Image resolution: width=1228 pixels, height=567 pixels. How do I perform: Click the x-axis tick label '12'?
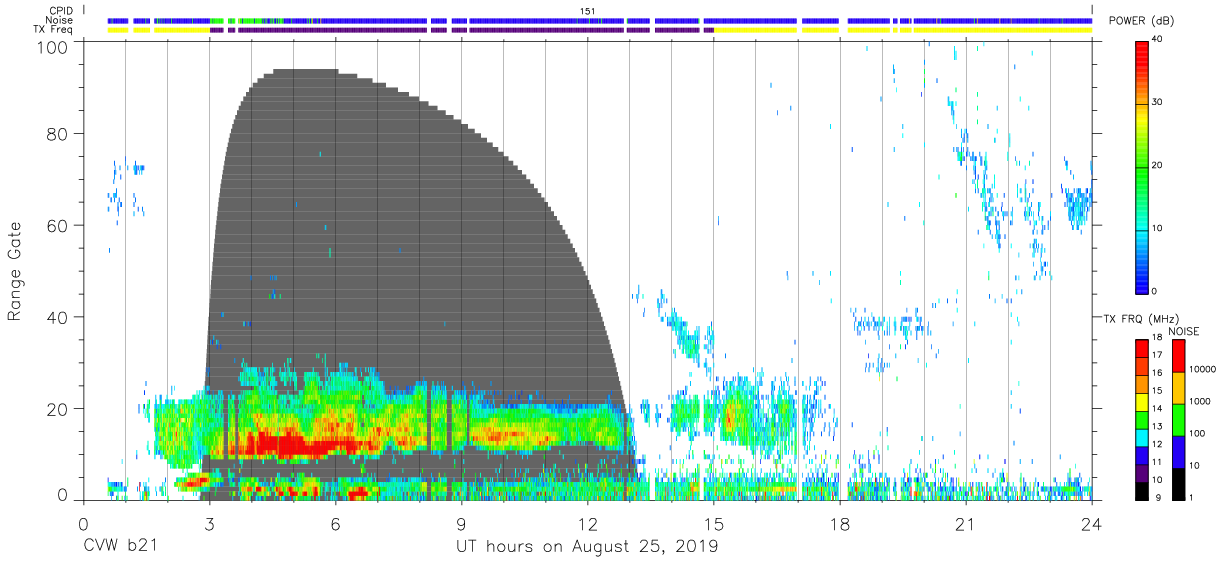point(587,524)
